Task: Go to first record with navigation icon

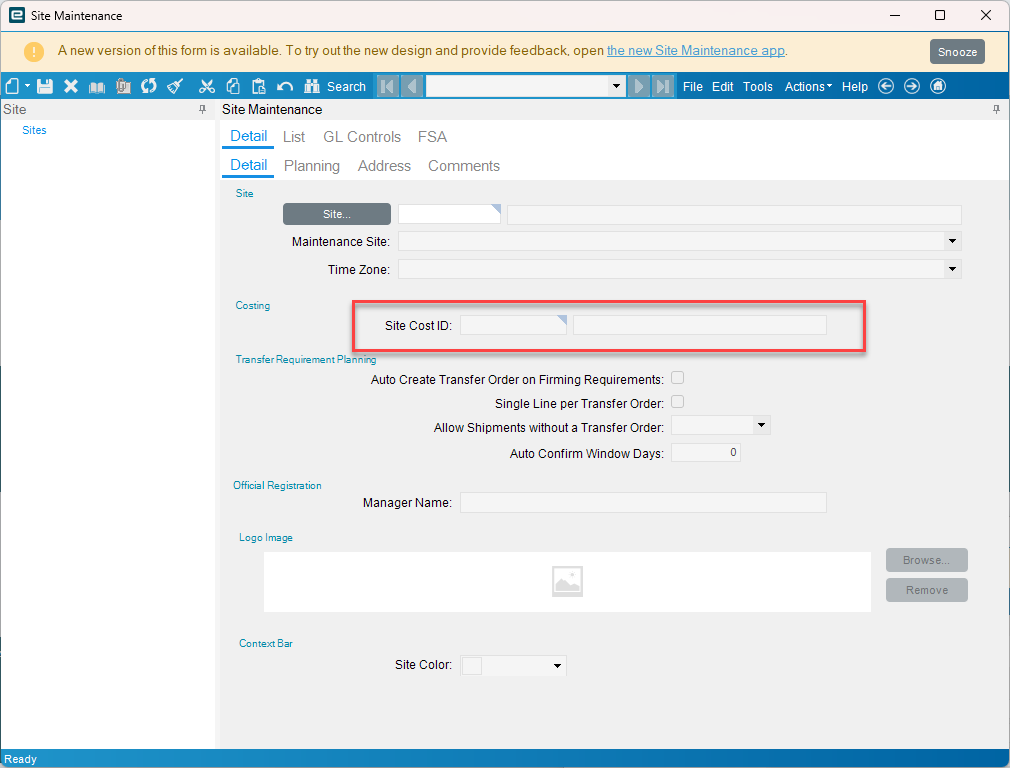Action: (x=388, y=86)
